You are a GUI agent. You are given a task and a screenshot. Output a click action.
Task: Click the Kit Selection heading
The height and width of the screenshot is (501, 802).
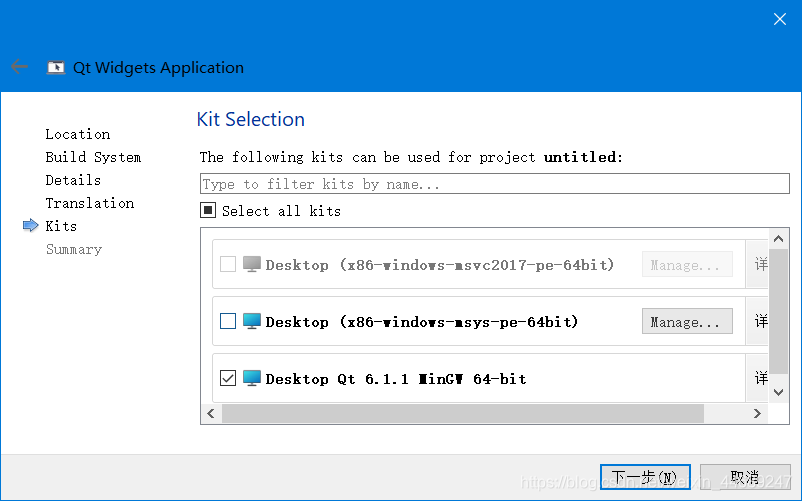[251, 119]
